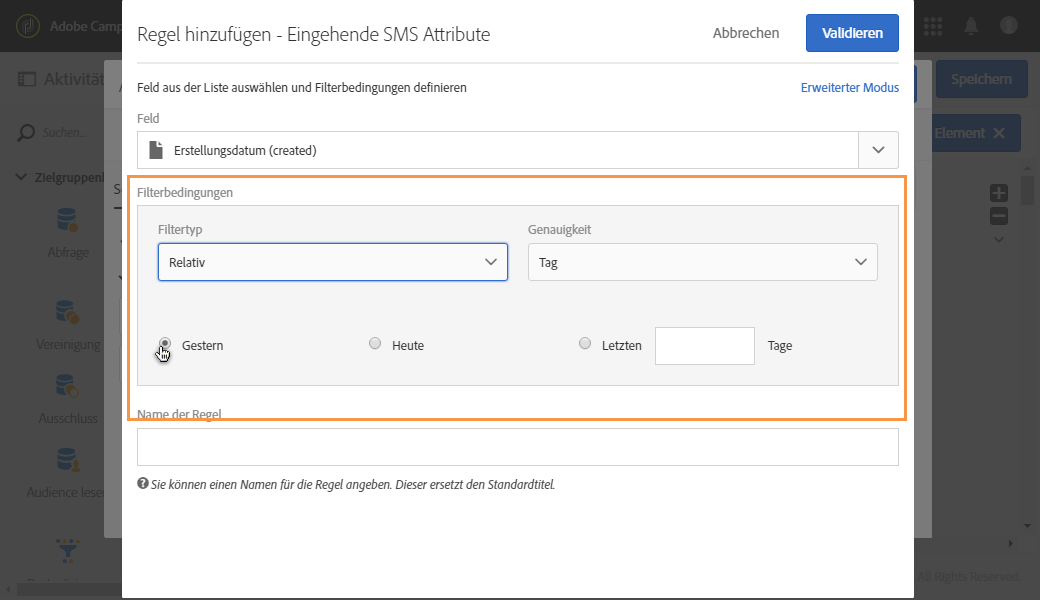This screenshot has height=600, width=1040.
Task: Switch to Erweiterter Modus
Action: [849, 88]
